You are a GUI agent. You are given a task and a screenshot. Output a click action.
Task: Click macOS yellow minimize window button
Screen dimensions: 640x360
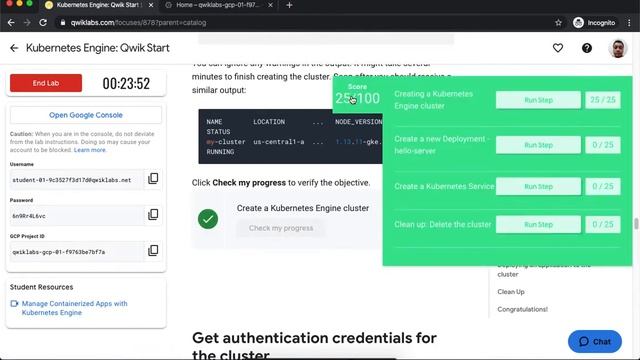pyautogui.click(x=19, y=3)
